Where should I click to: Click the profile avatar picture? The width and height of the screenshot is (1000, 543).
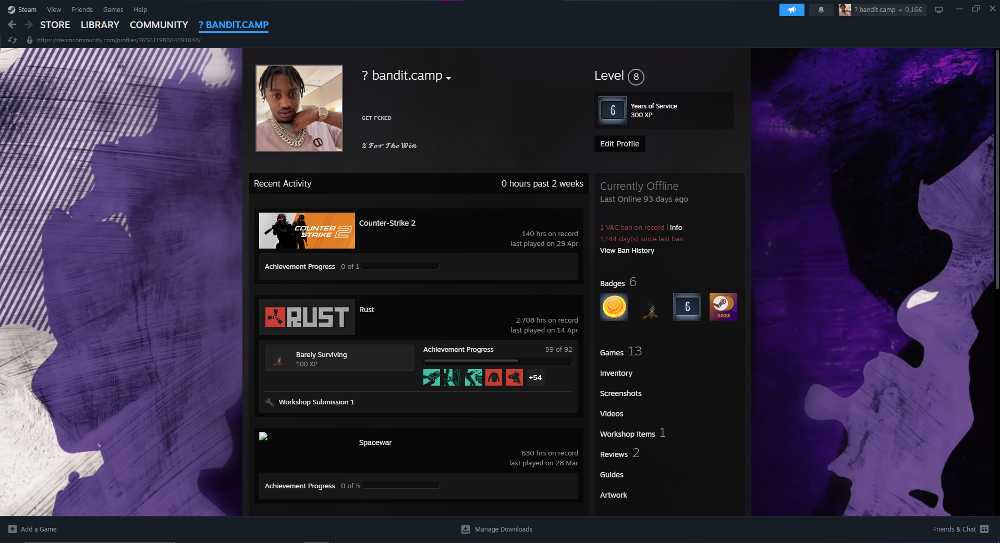299,108
